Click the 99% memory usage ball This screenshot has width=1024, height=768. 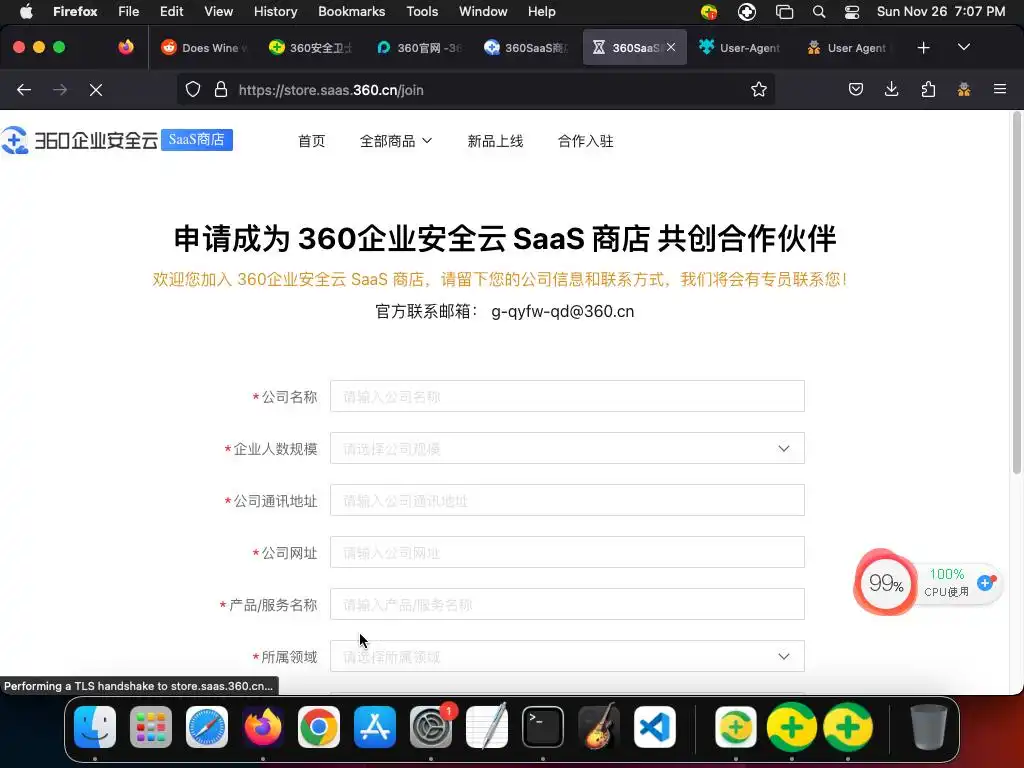pyautogui.click(x=886, y=583)
